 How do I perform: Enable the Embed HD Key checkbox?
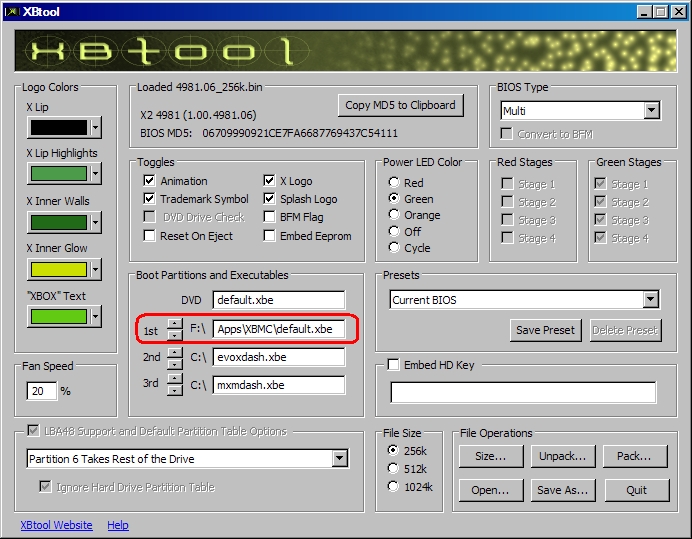393,365
